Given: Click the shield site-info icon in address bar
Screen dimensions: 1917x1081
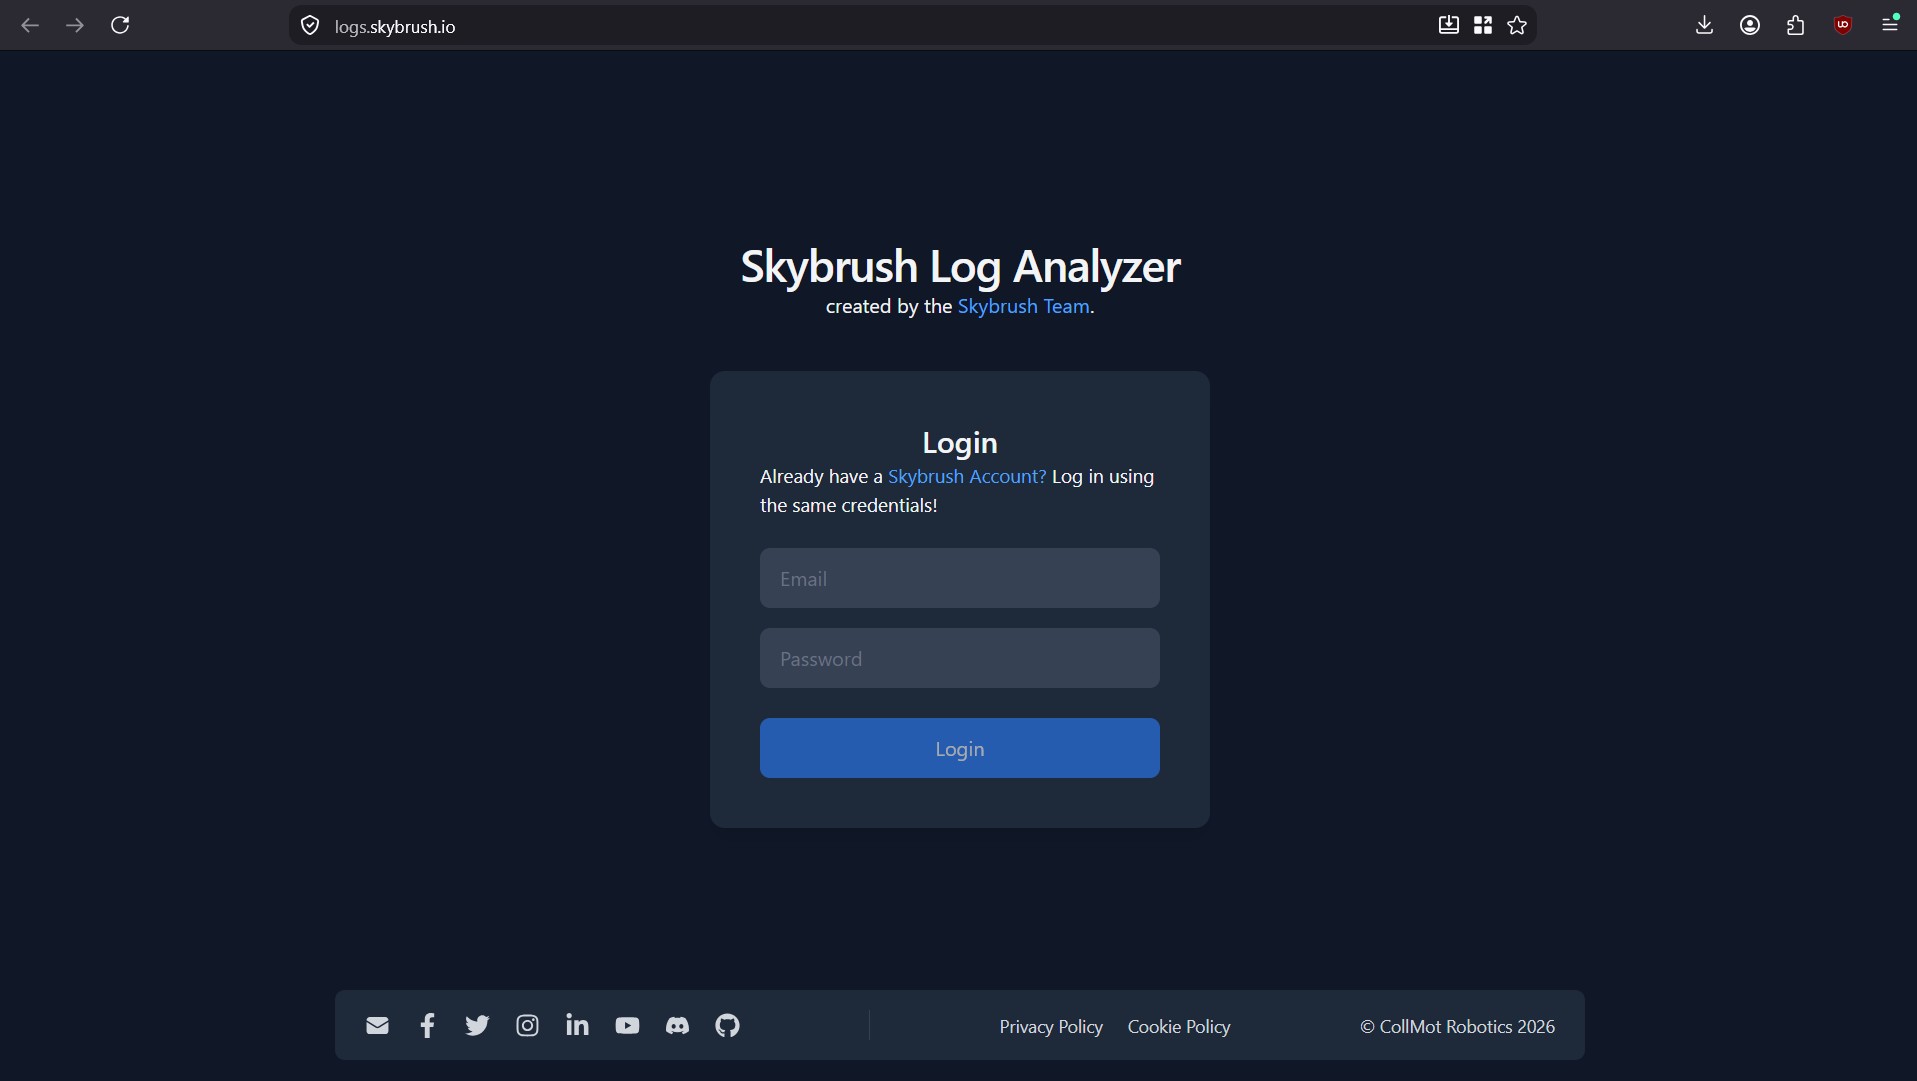Looking at the screenshot, I should click(x=310, y=26).
